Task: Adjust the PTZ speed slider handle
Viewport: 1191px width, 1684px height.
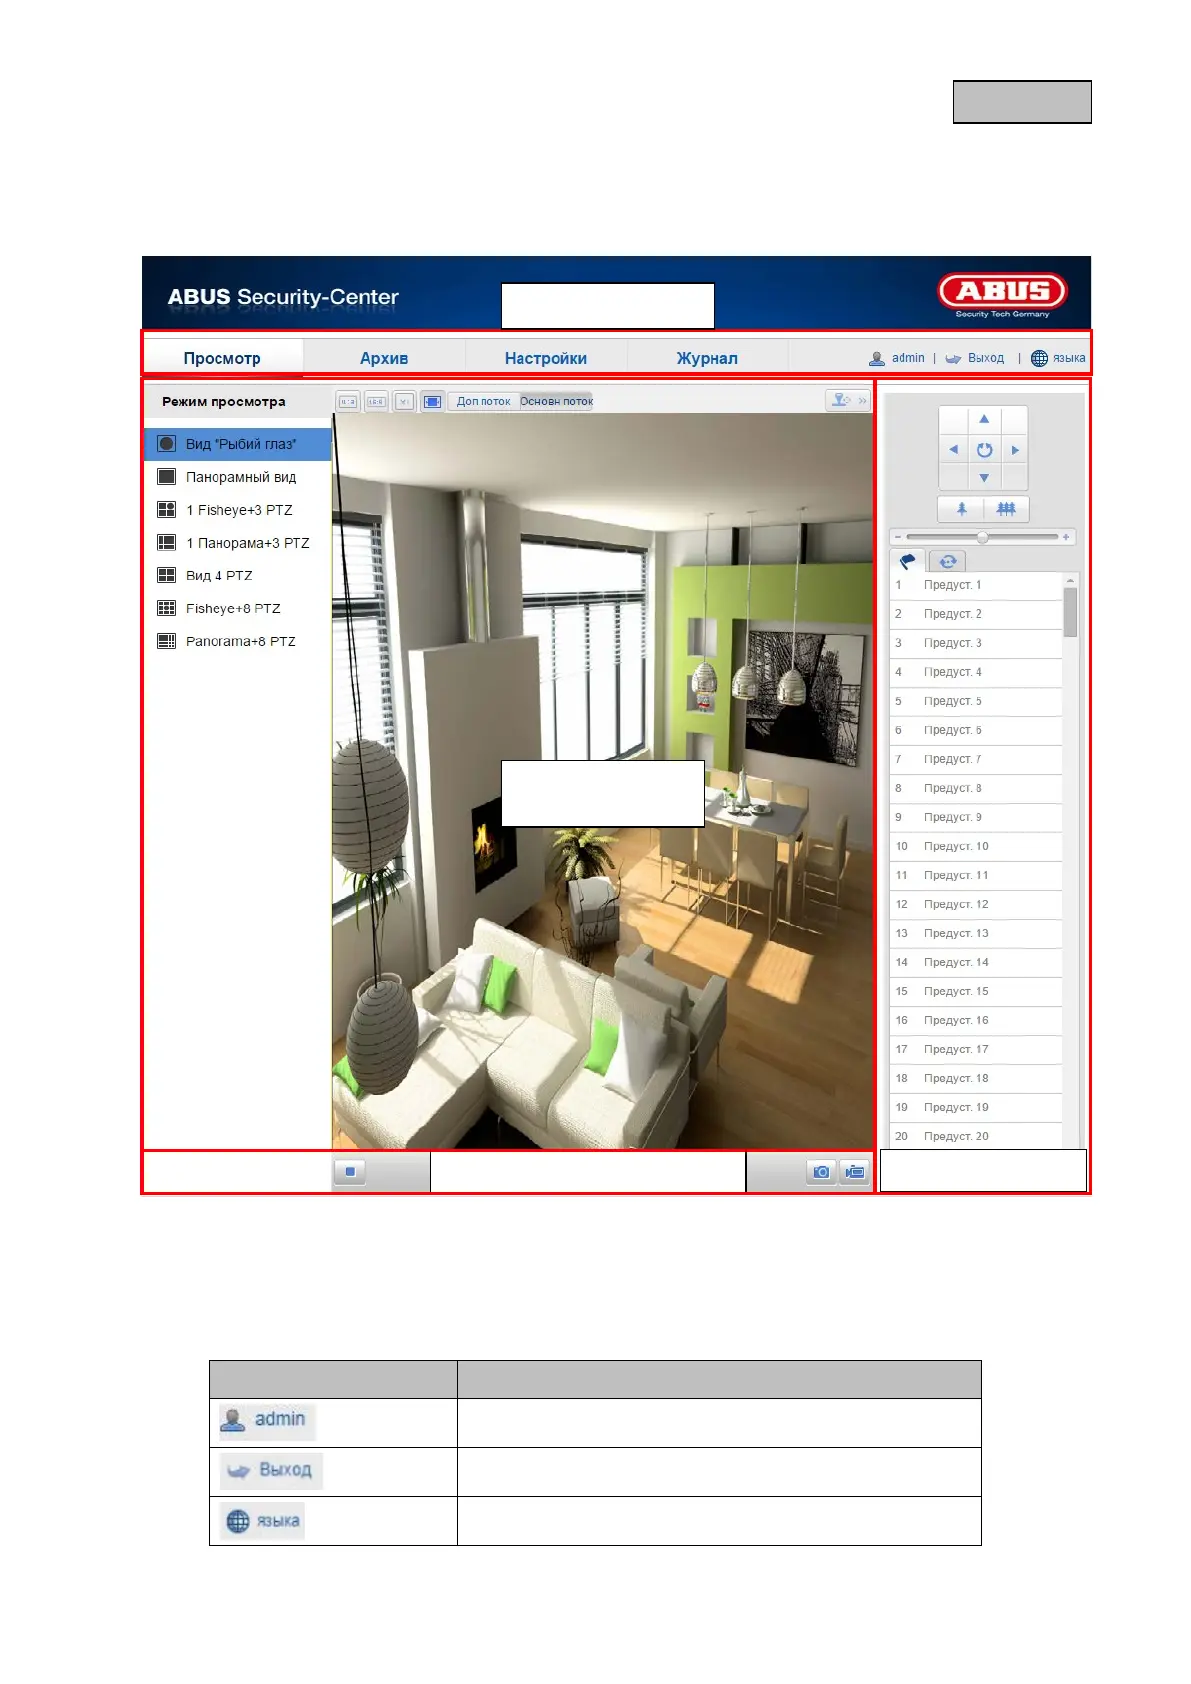Action: point(982,537)
